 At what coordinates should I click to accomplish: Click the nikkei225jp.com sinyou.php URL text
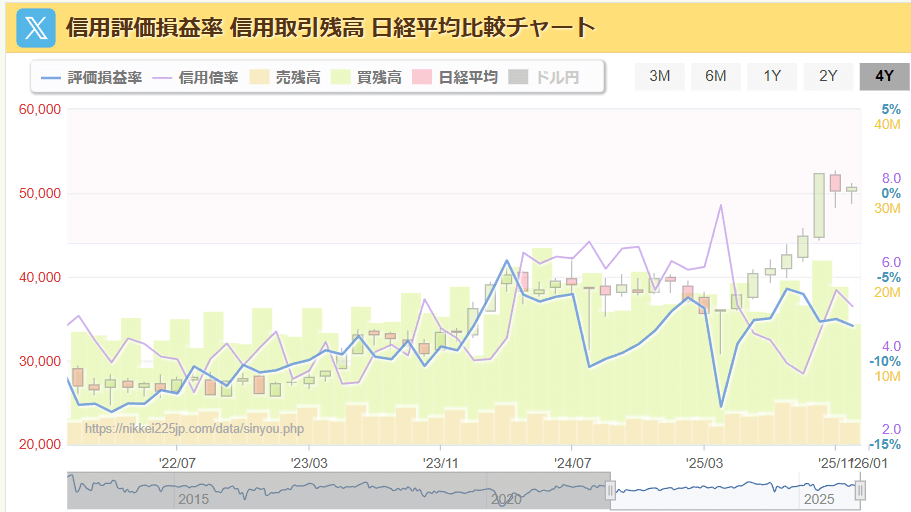(x=194, y=428)
